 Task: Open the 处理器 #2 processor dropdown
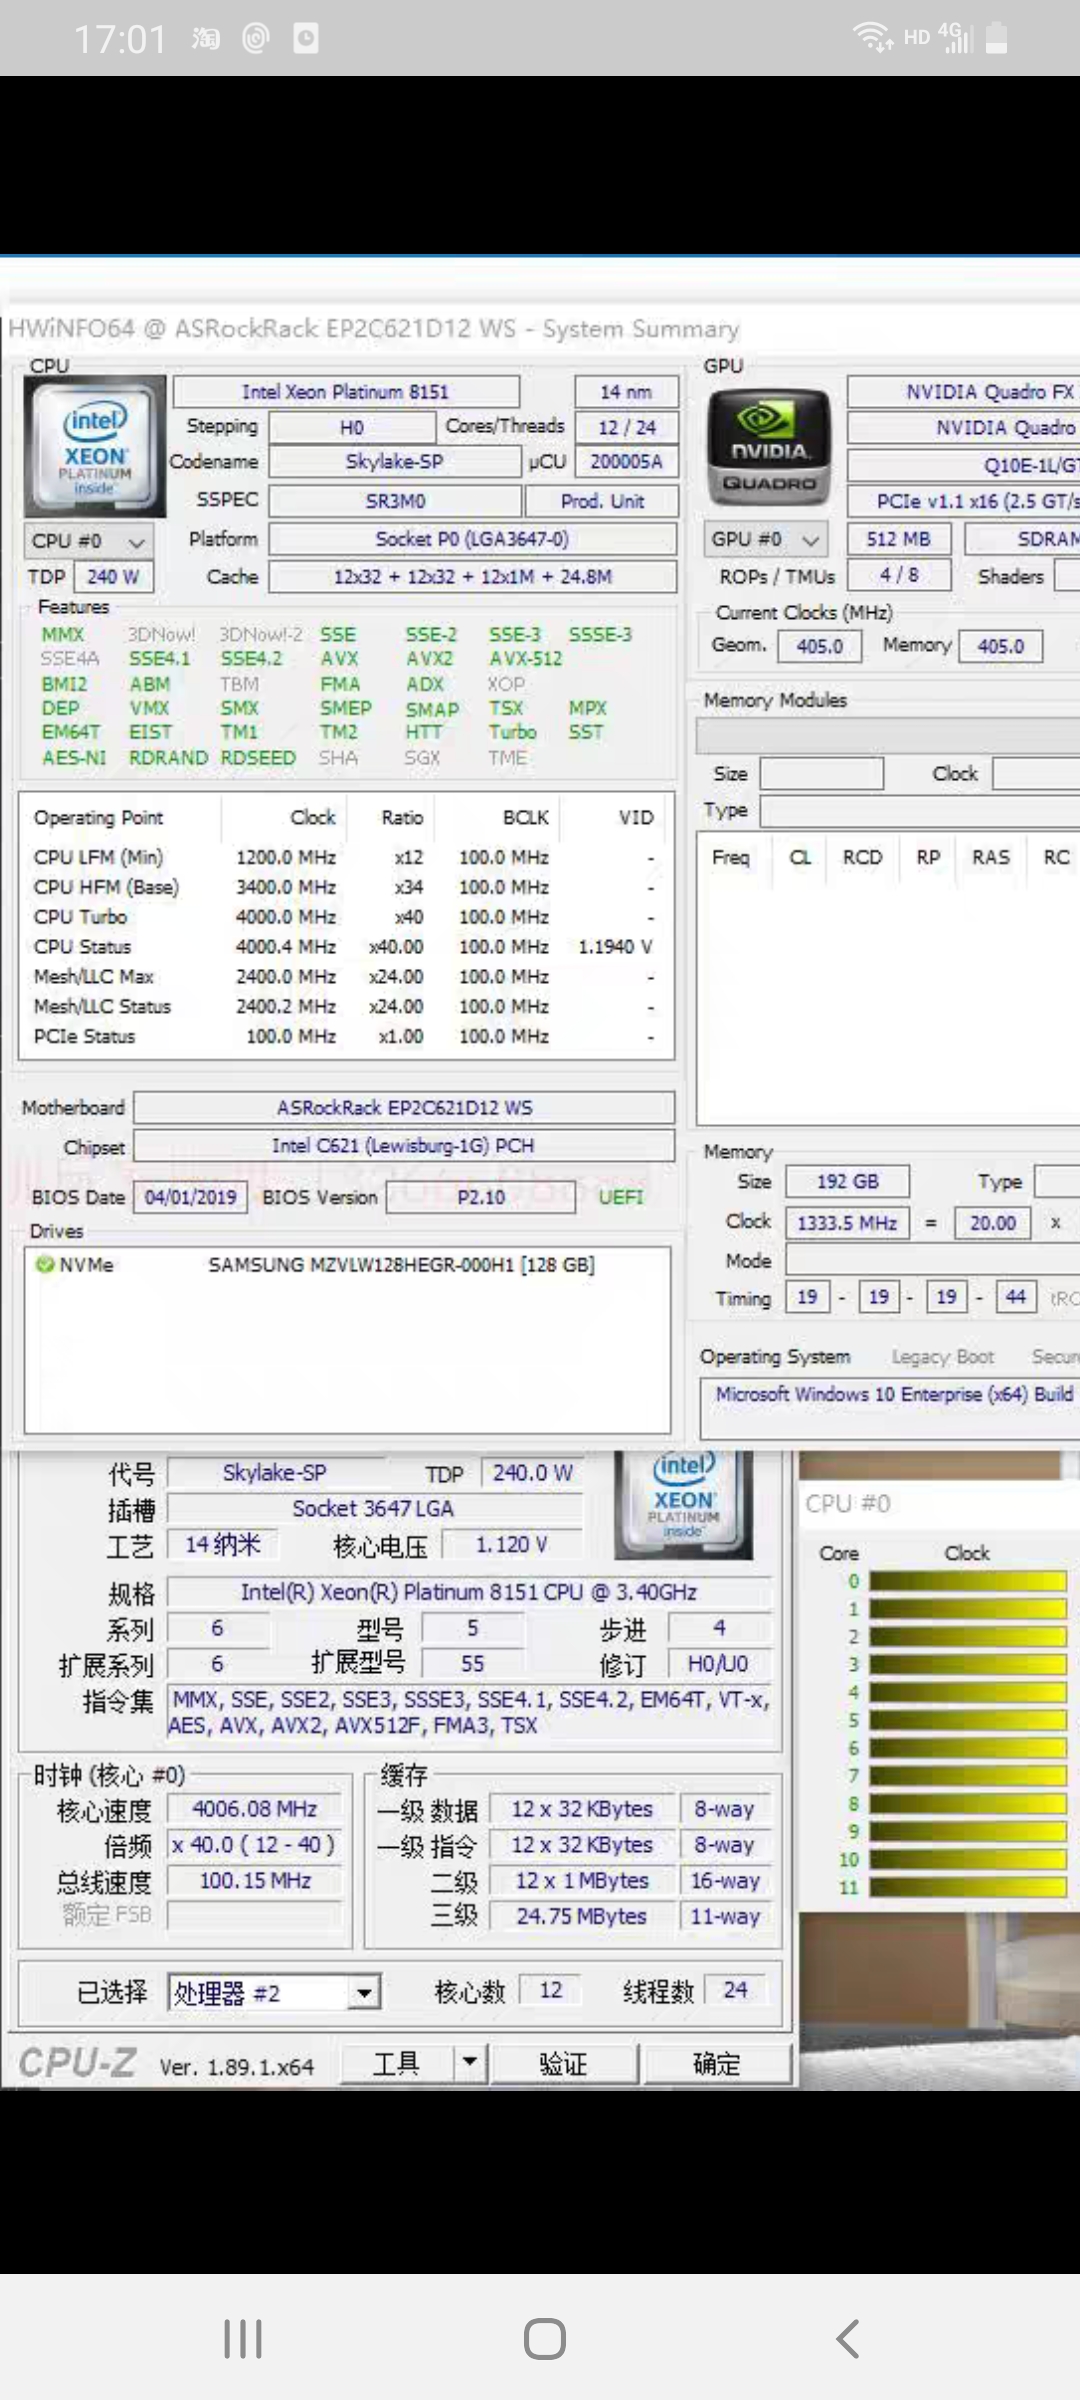(275, 1992)
